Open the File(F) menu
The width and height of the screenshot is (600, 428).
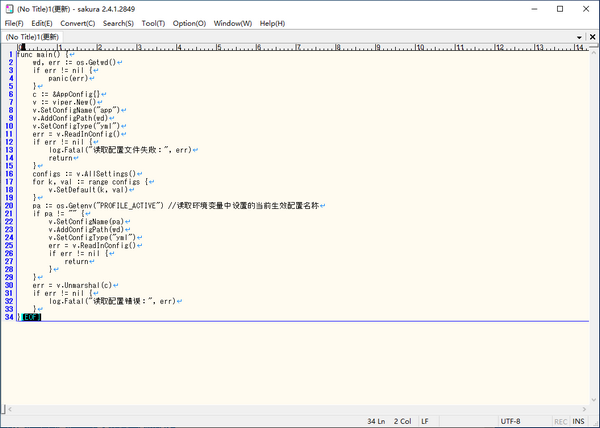tap(14, 23)
